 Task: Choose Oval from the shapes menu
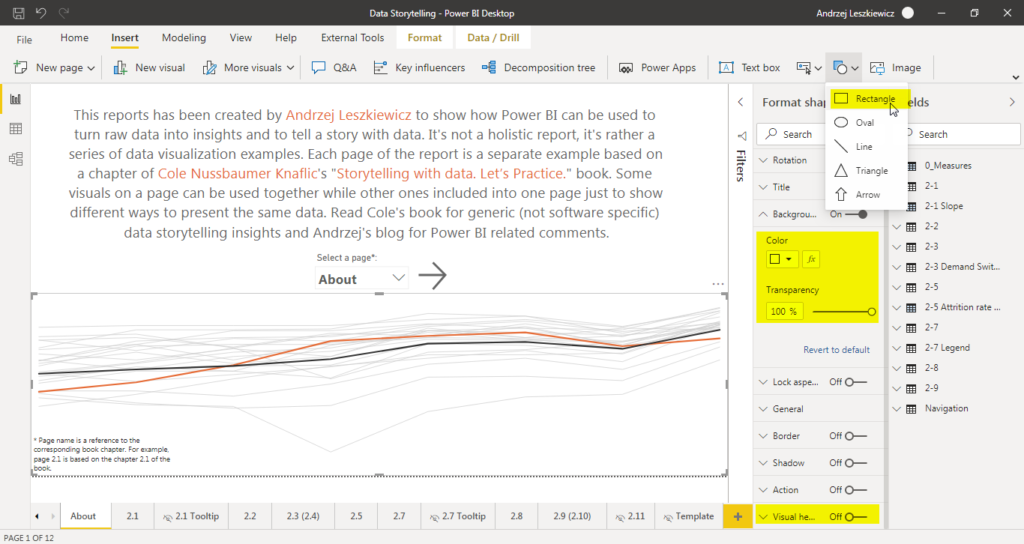click(x=865, y=122)
